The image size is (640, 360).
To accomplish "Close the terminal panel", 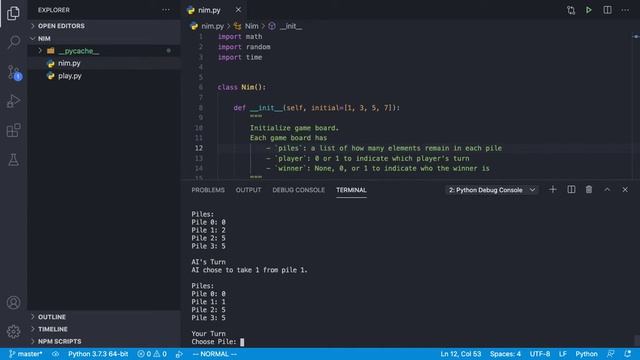I will [x=625, y=190].
